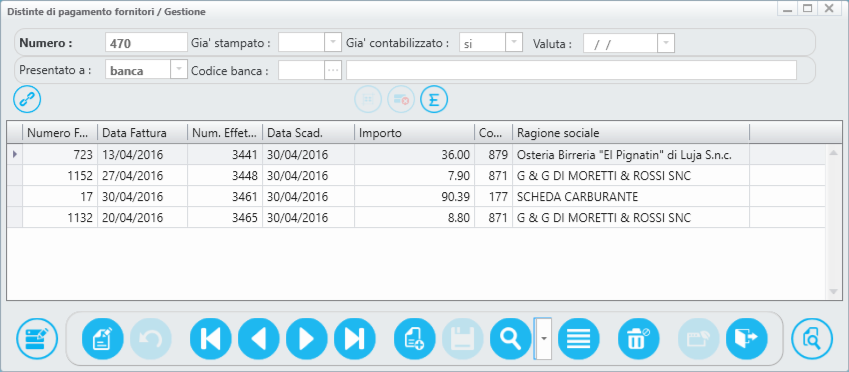Go to previous record
The width and height of the screenshot is (849, 372).
pyautogui.click(x=259, y=339)
